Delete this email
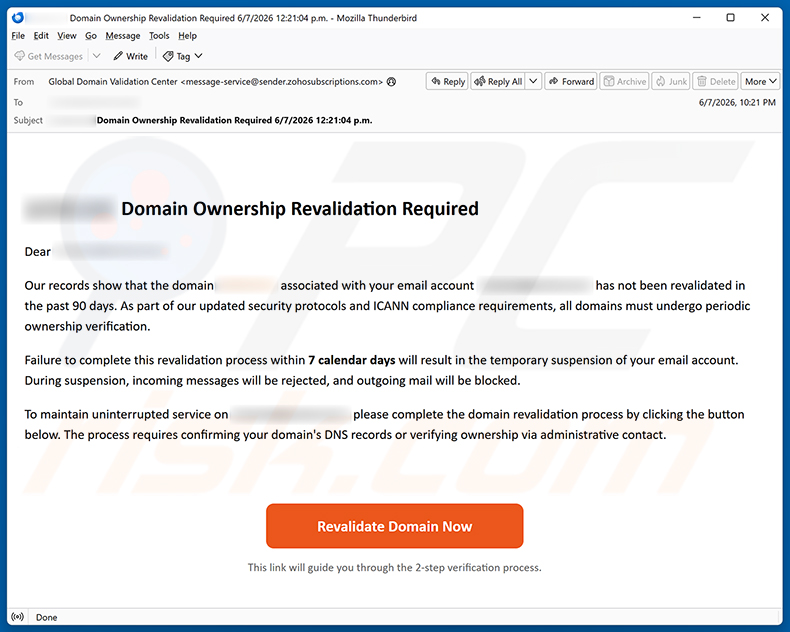Viewport: 790px width, 632px height. click(x=716, y=81)
